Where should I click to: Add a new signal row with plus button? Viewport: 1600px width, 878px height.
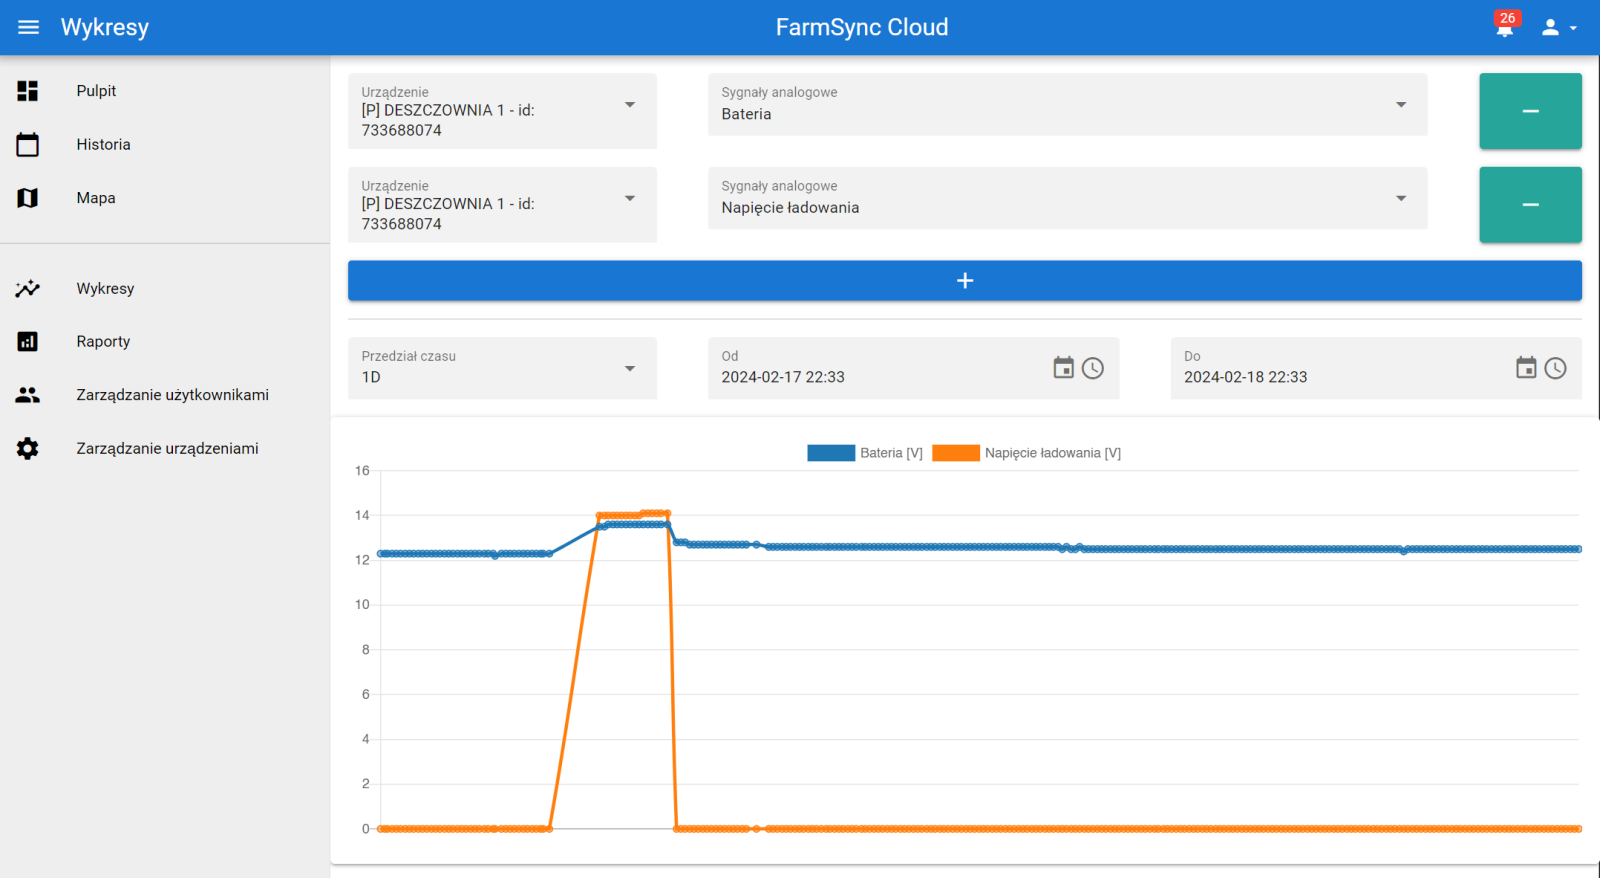(964, 281)
